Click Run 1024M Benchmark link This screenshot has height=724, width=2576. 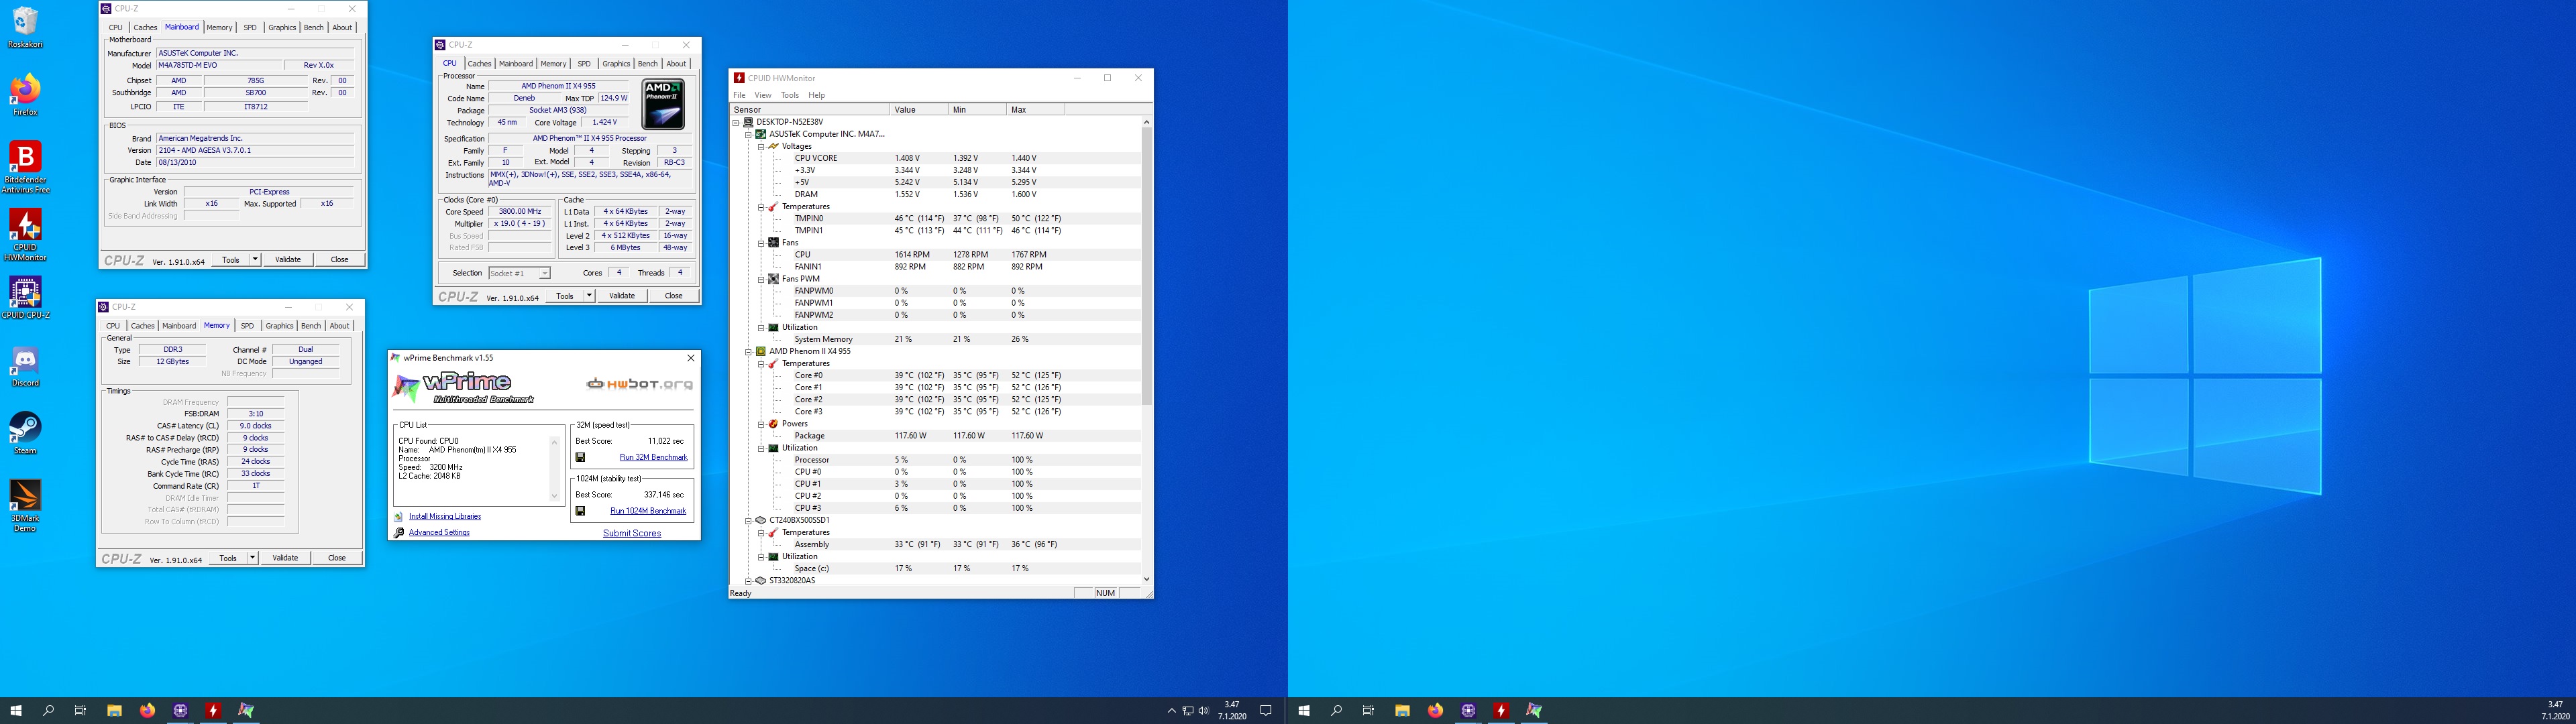pos(648,511)
